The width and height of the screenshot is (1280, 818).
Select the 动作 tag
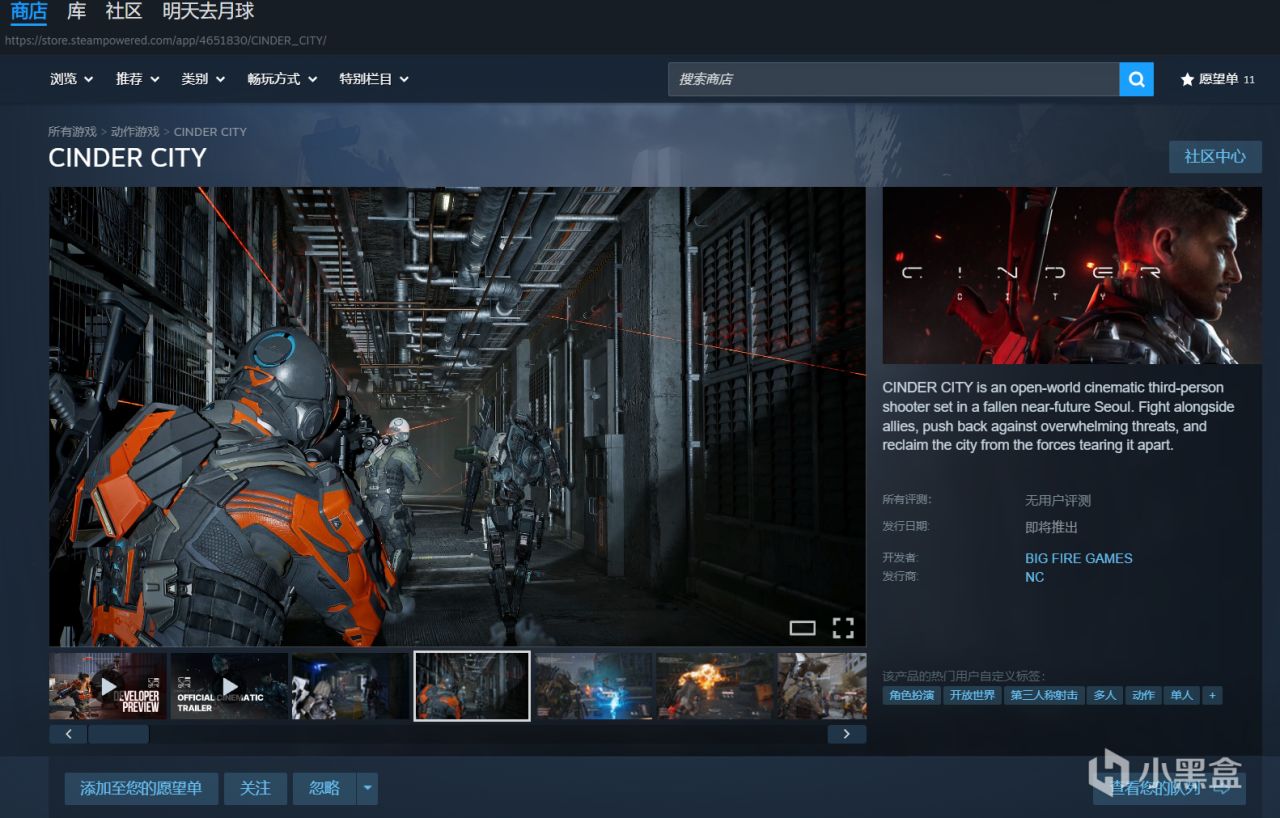point(1143,695)
